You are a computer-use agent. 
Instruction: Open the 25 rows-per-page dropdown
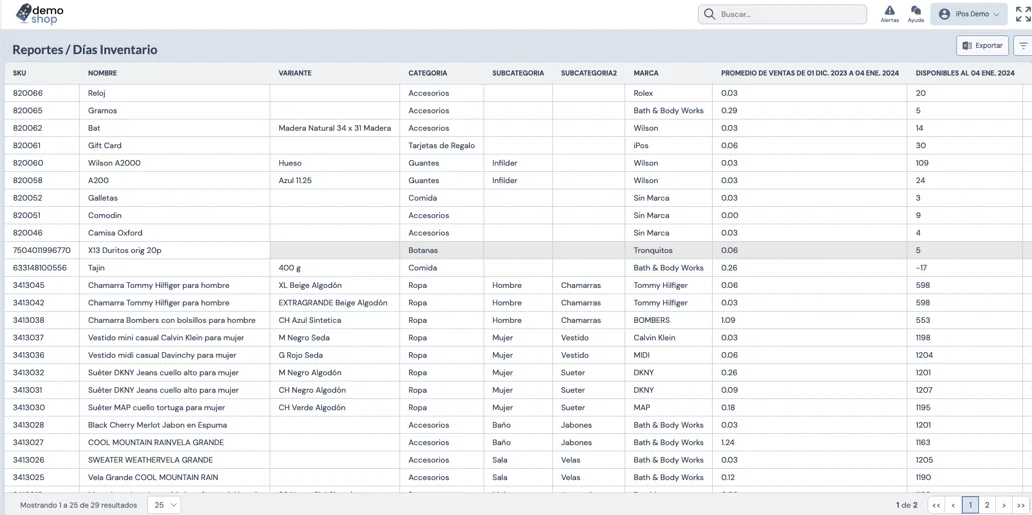(164, 505)
